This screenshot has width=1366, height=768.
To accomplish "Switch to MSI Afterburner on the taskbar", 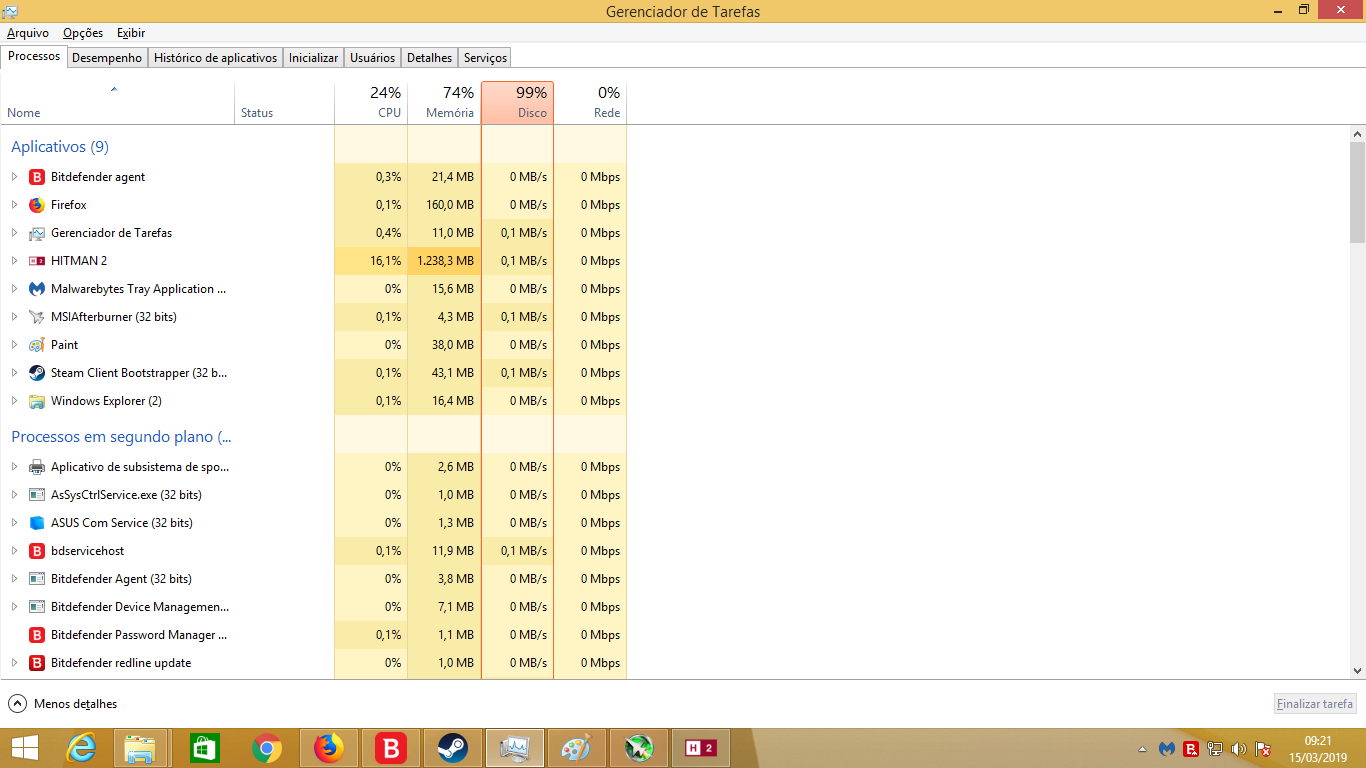I will (639, 748).
